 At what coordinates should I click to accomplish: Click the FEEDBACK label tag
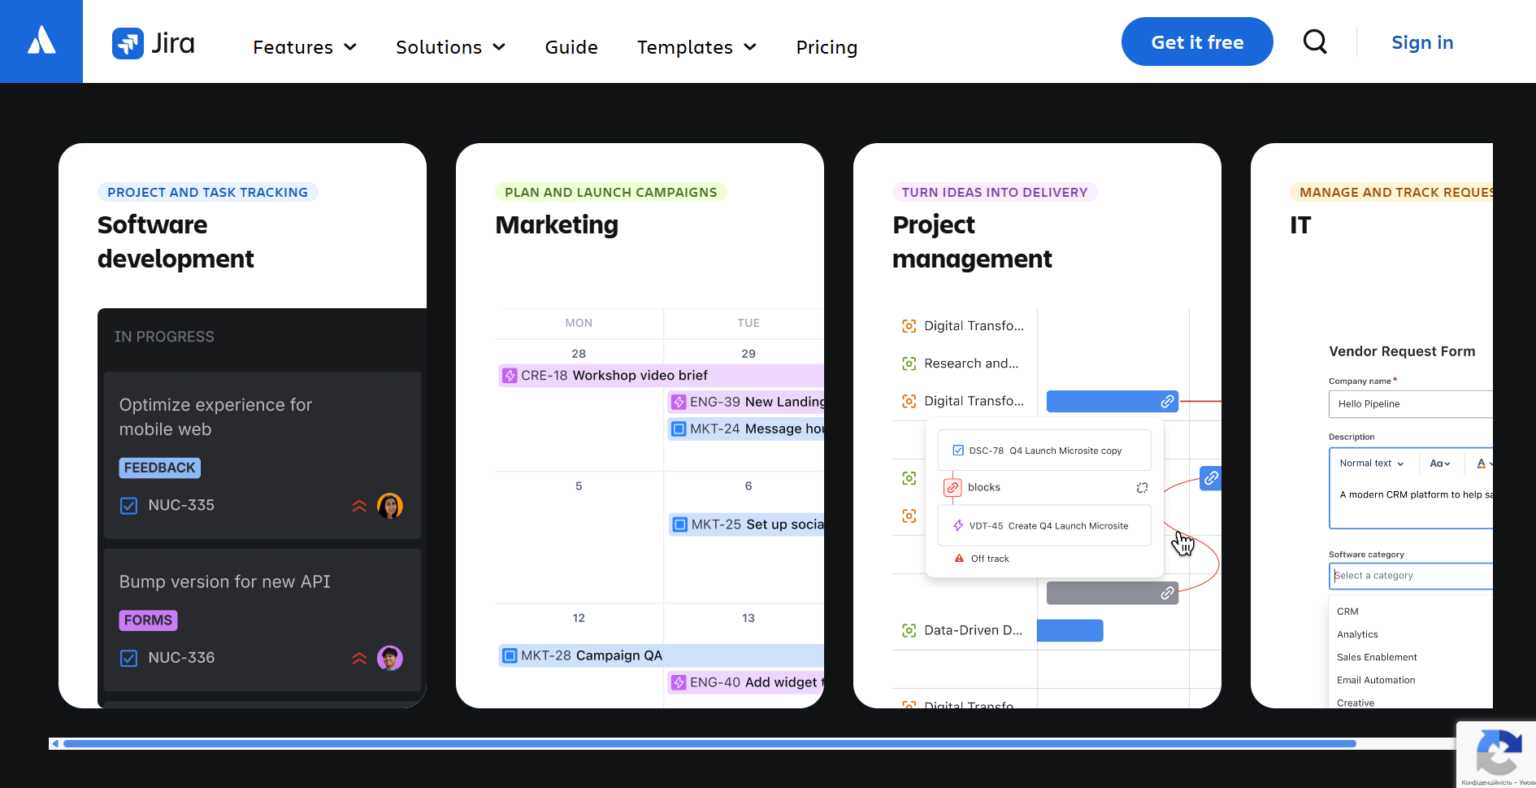click(160, 468)
